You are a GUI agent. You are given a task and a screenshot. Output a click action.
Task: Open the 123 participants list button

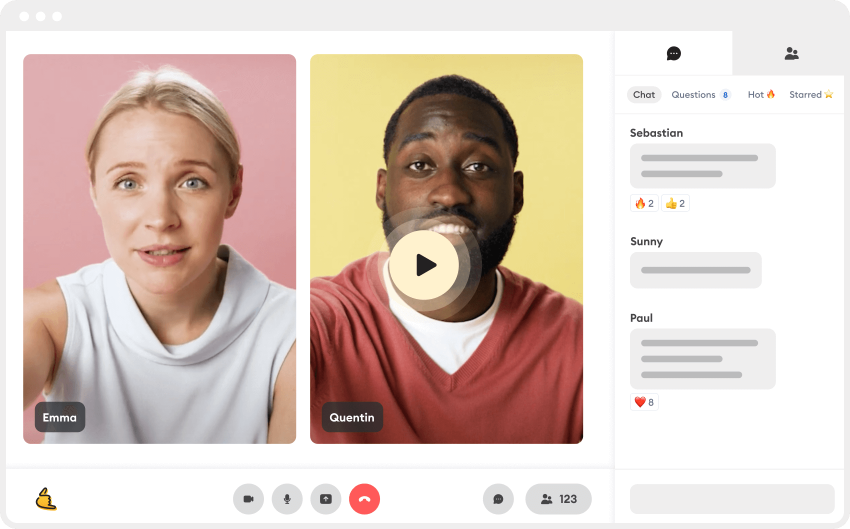coord(558,499)
